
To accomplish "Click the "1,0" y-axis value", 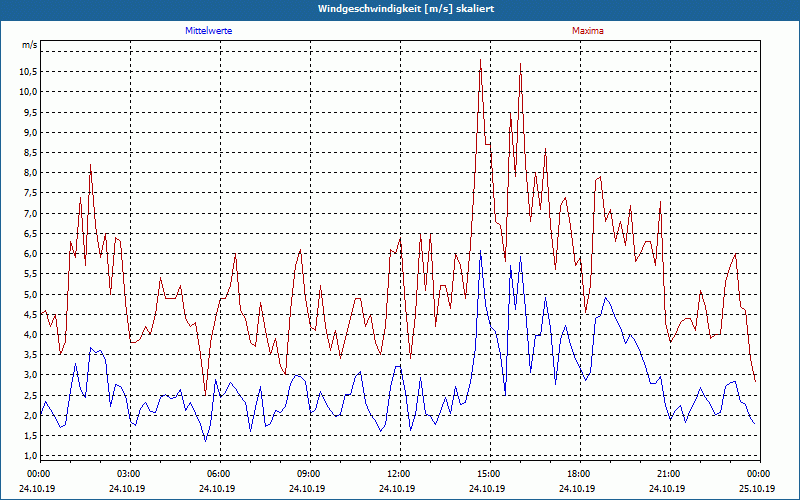I will pos(30,456).
